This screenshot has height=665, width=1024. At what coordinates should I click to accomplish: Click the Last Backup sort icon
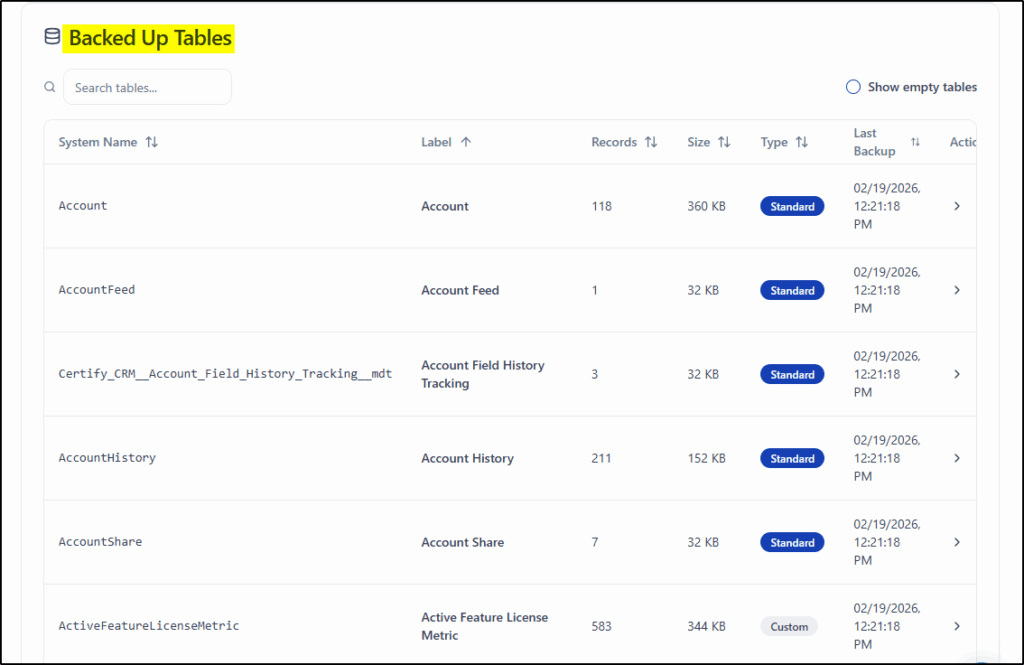[915, 142]
